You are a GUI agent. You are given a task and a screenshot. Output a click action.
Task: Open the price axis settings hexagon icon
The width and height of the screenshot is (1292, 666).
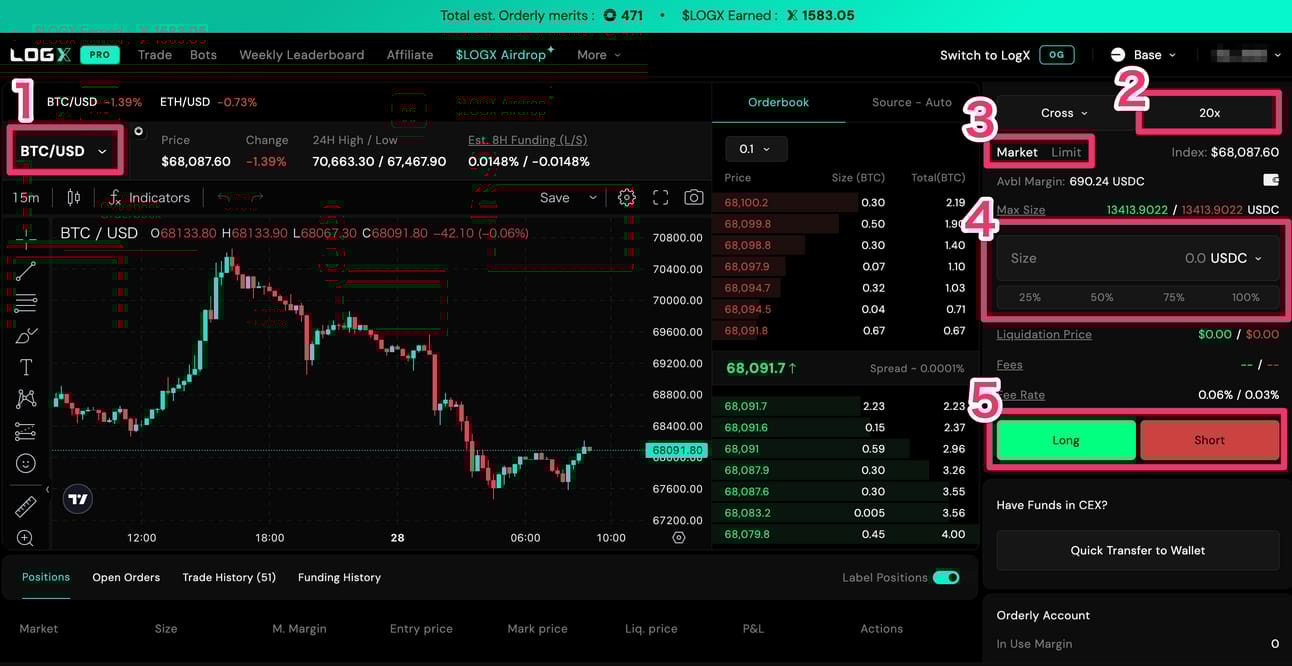pos(679,538)
